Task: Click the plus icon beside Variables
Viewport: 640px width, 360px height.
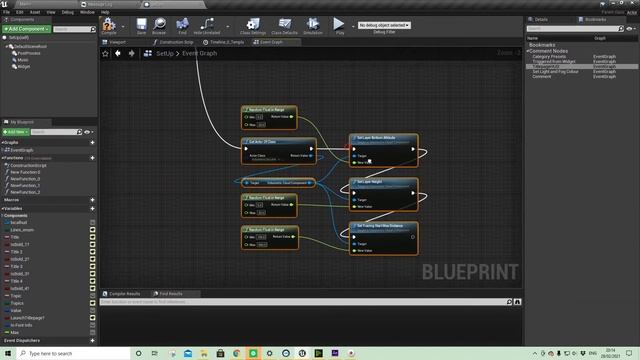Action: 92,209
